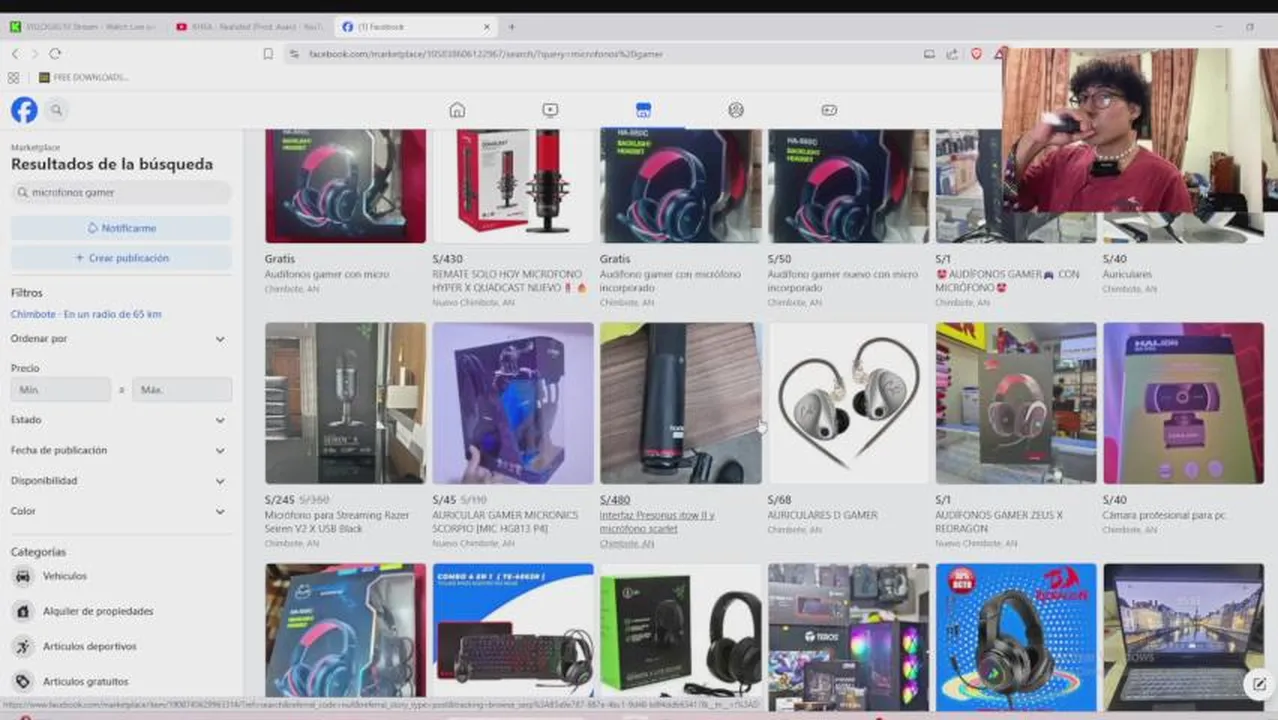
Task: Open the new message compose icon
Action: click(1257, 684)
